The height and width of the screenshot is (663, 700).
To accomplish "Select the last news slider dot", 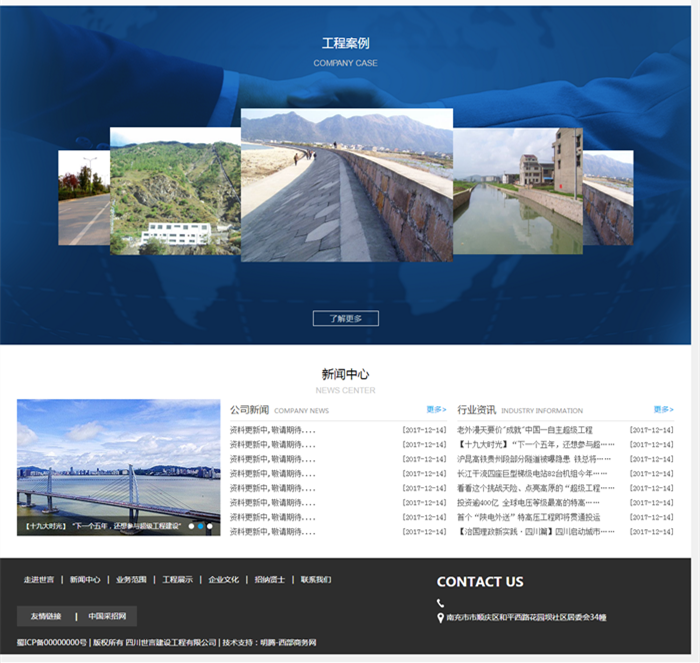I will tap(210, 525).
